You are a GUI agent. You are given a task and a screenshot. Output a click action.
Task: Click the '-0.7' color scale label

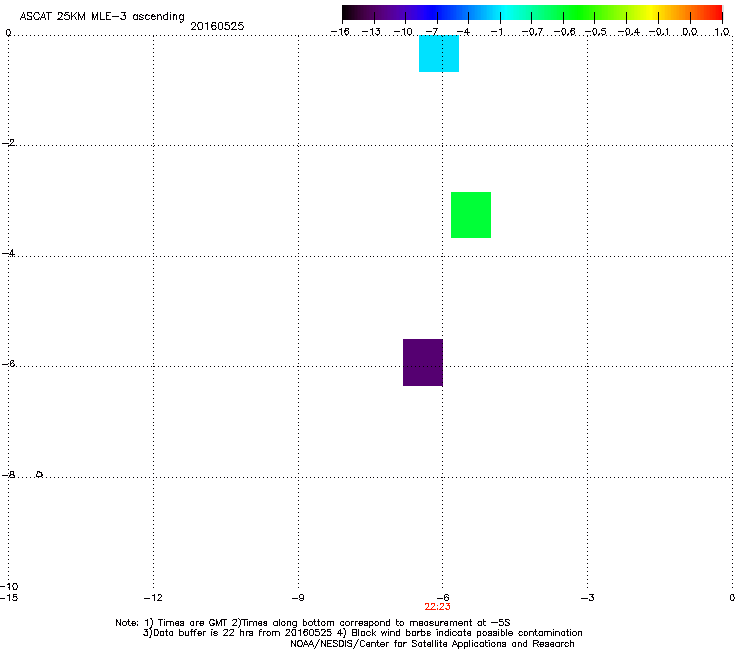(x=532, y=32)
